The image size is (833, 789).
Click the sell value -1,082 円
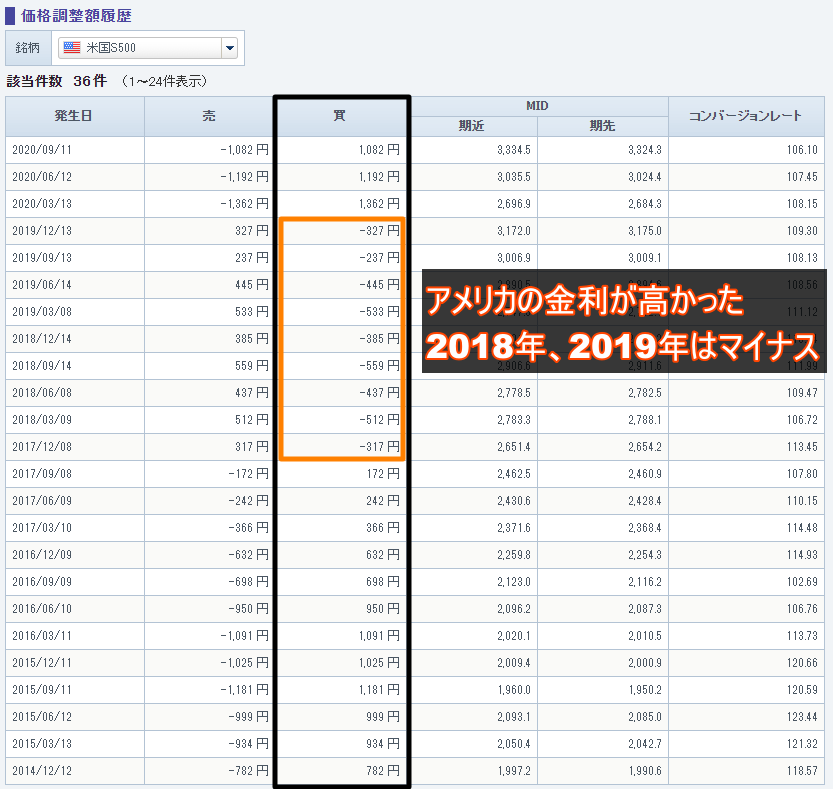(244, 150)
